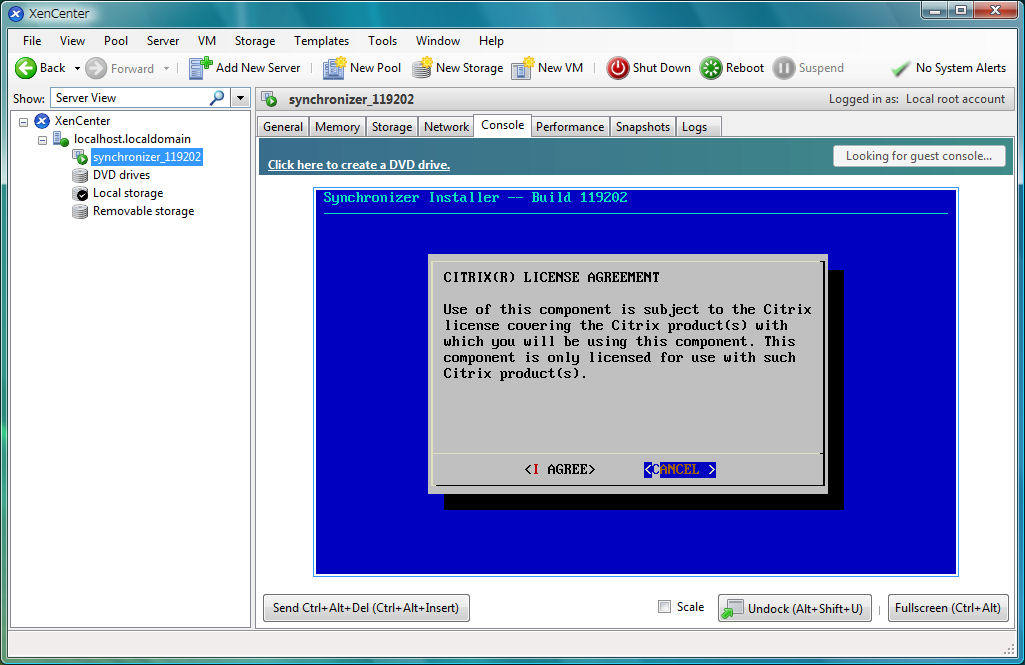
Task: Click the Undock console button
Action: pos(795,608)
